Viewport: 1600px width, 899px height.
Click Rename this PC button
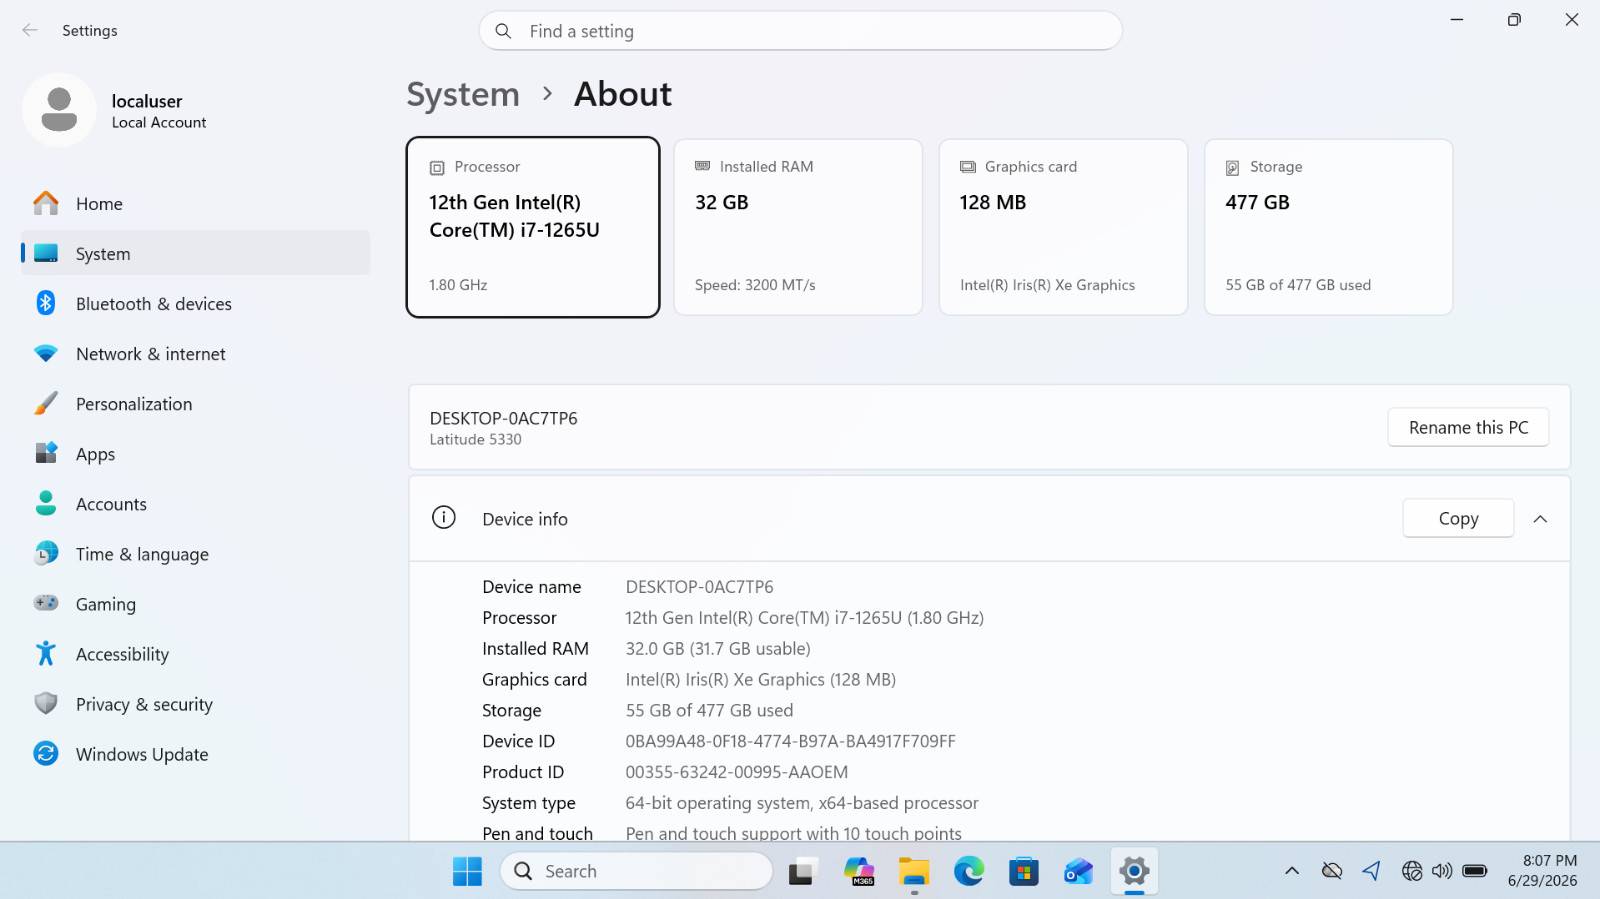click(1468, 427)
